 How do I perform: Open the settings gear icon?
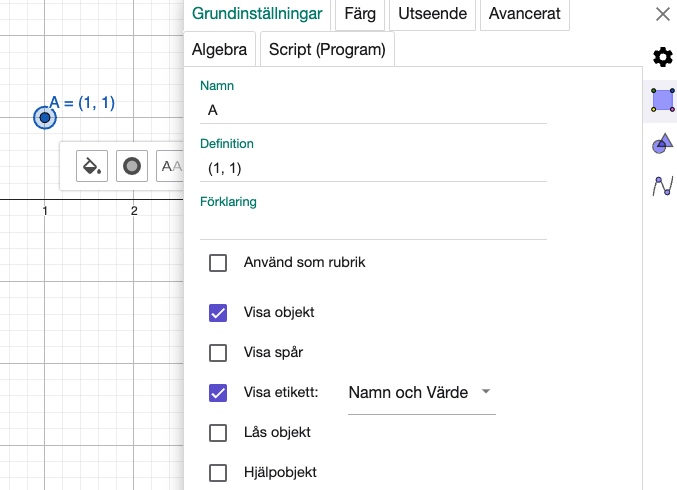pyautogui.click(x=662, y=57)
